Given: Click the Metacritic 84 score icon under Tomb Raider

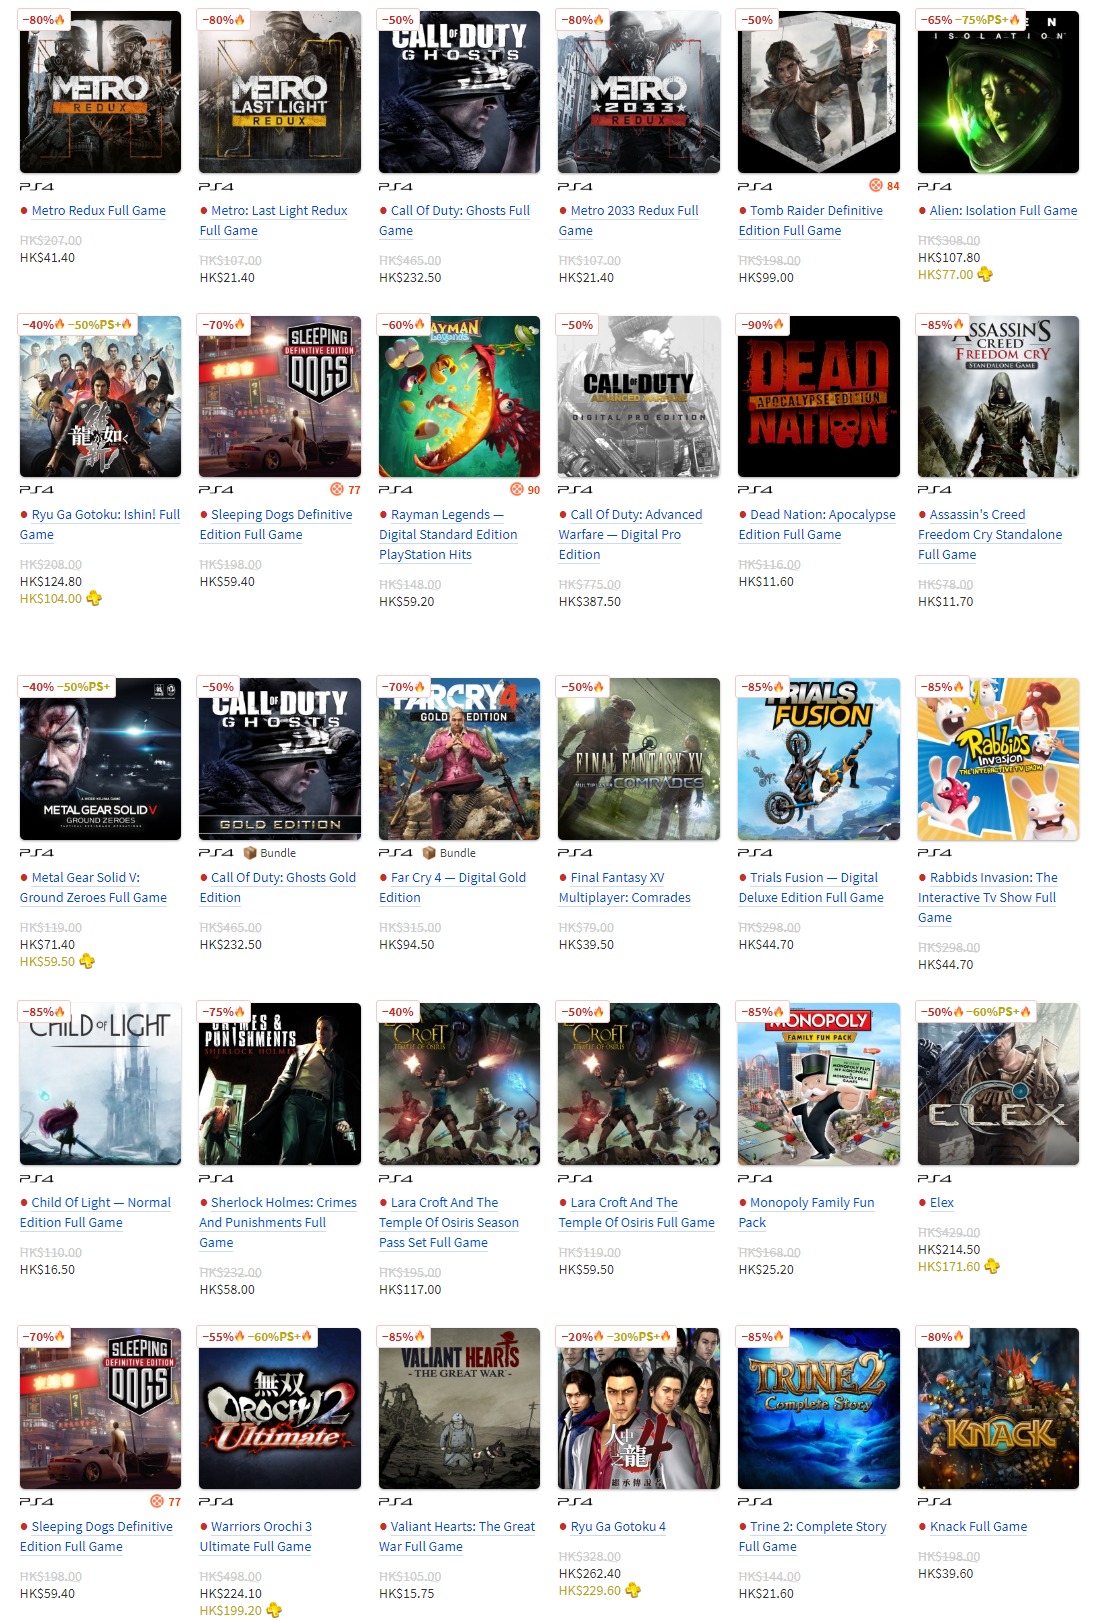Looking at the screenshot, I should [876, 186].
